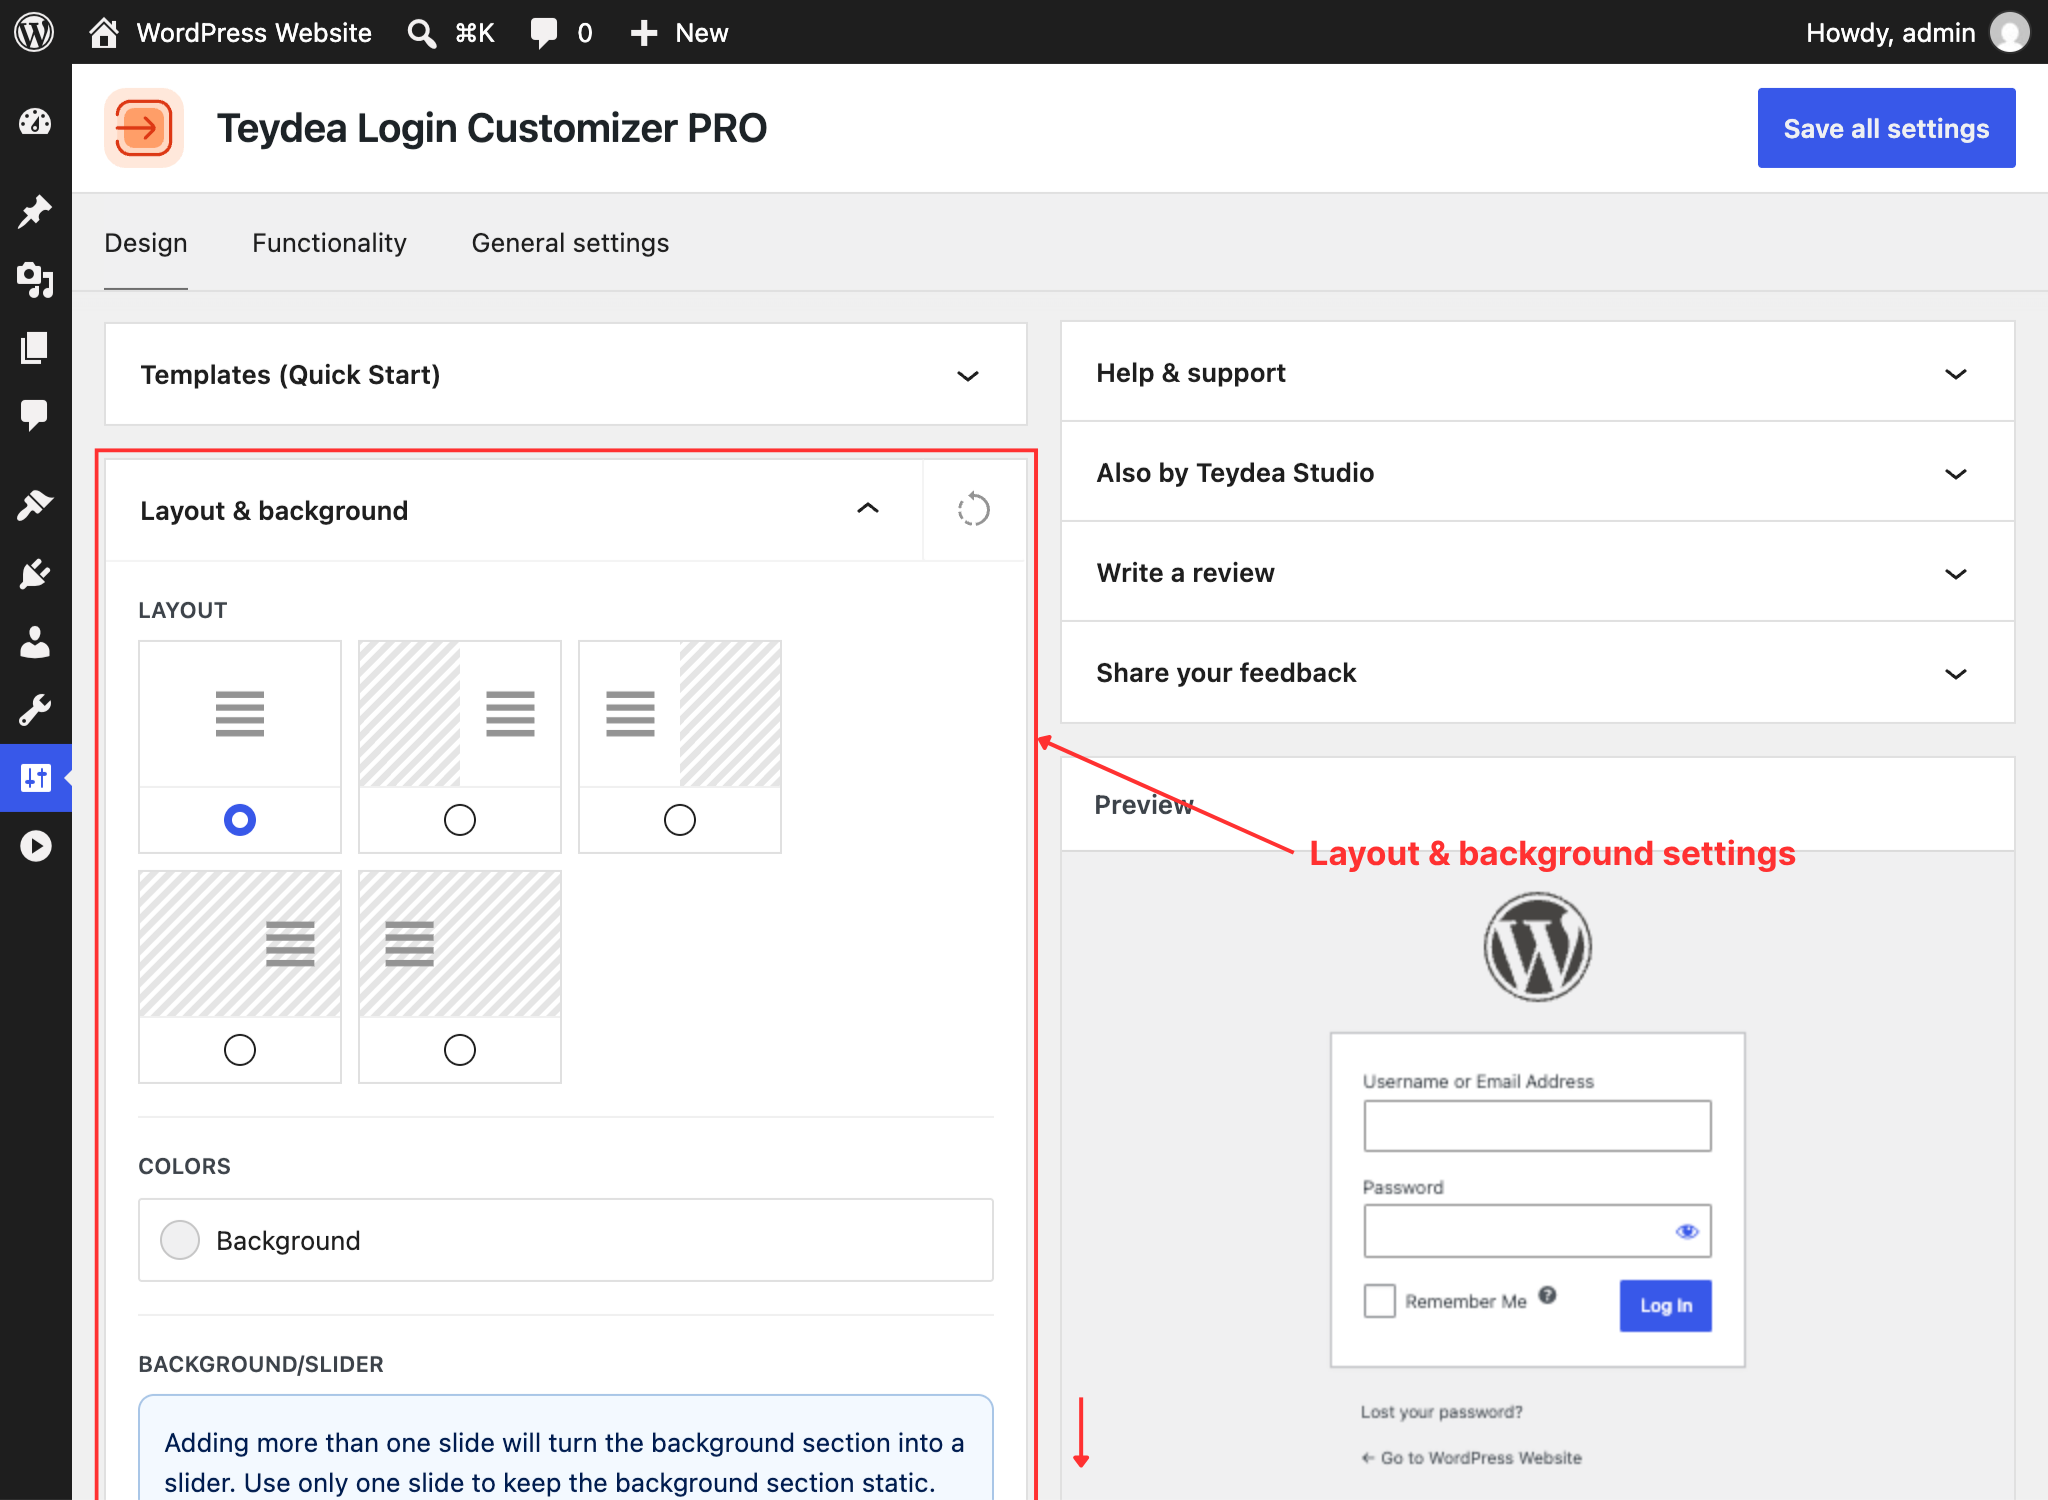Click the WordPress logo in the admin bar
Screen dimensions: 2048x1500
point(34,32)
